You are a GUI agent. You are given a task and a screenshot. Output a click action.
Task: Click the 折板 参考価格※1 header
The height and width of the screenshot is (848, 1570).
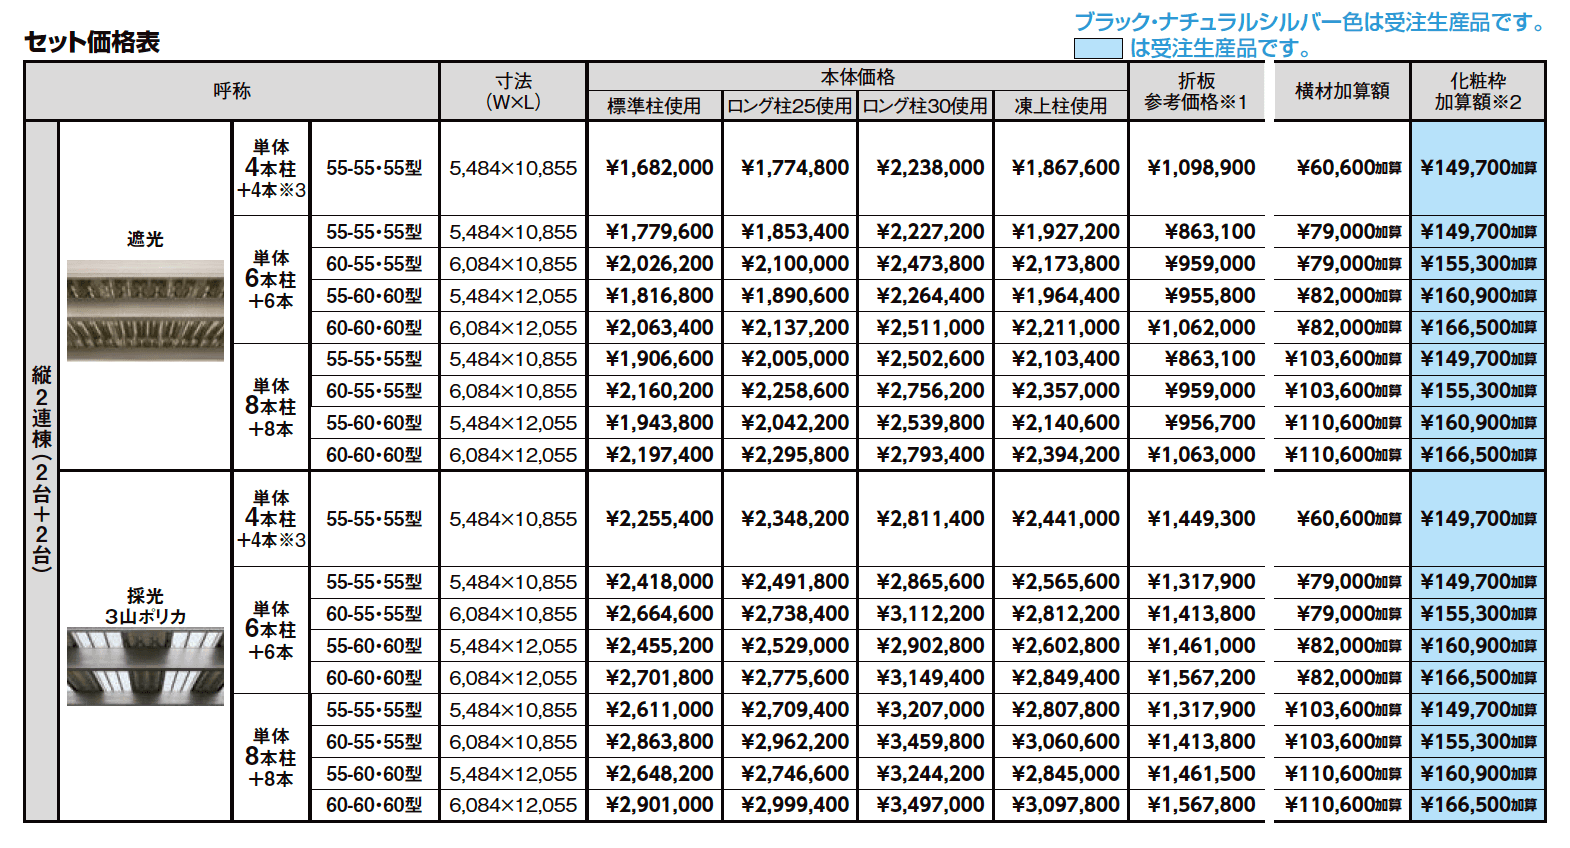click(1196, 91)
